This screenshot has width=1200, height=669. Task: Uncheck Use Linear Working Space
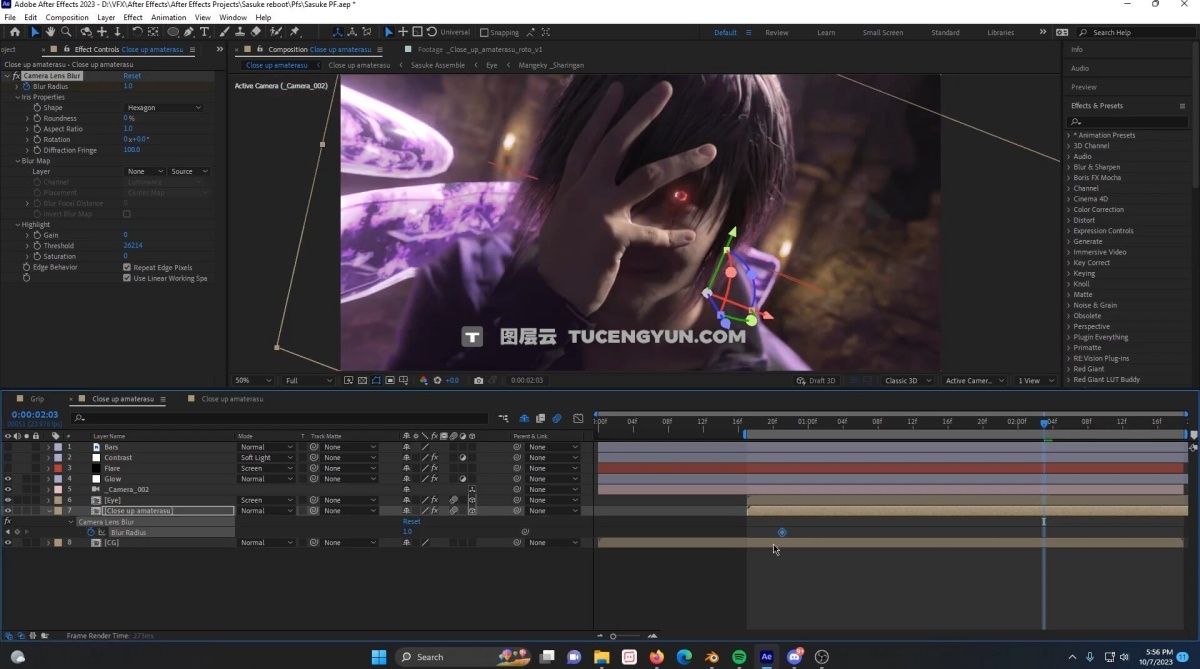(x=127, y=278)
